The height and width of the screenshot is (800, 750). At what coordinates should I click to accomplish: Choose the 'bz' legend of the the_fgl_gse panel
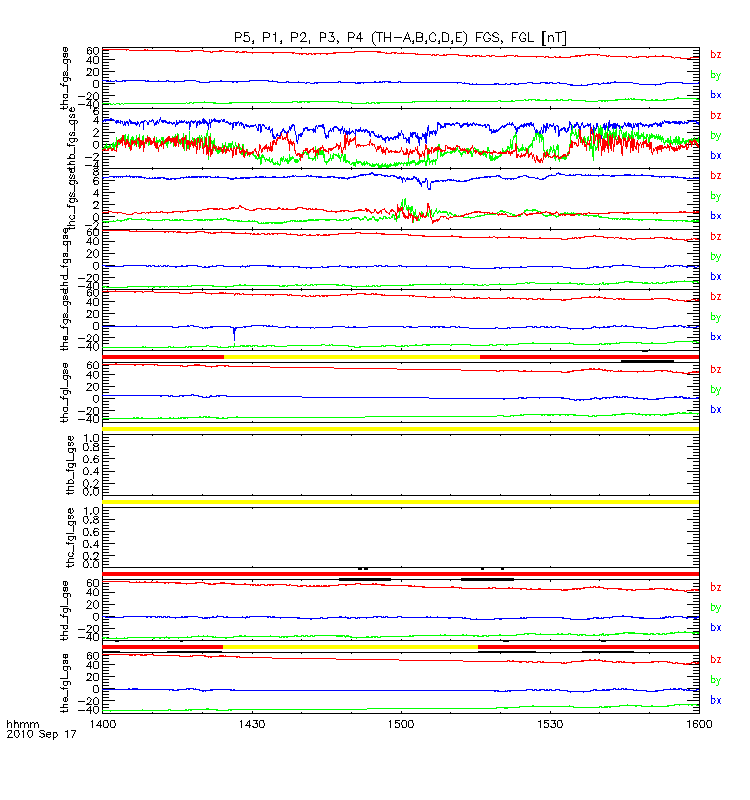(715, 660)
